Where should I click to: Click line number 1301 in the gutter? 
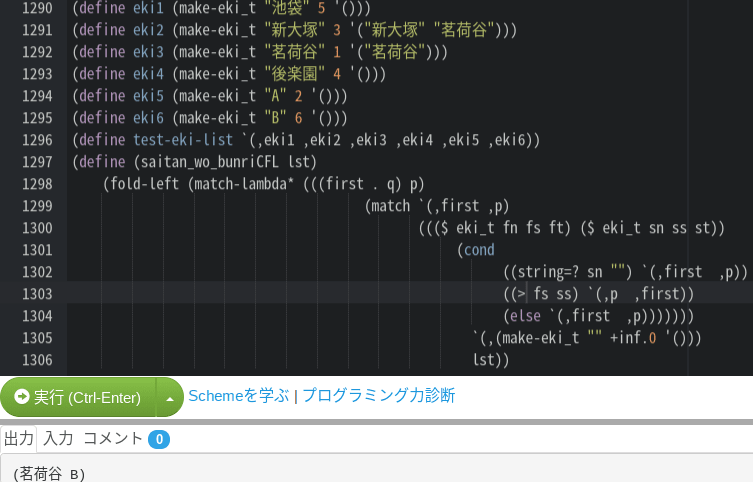pos(37,250)
